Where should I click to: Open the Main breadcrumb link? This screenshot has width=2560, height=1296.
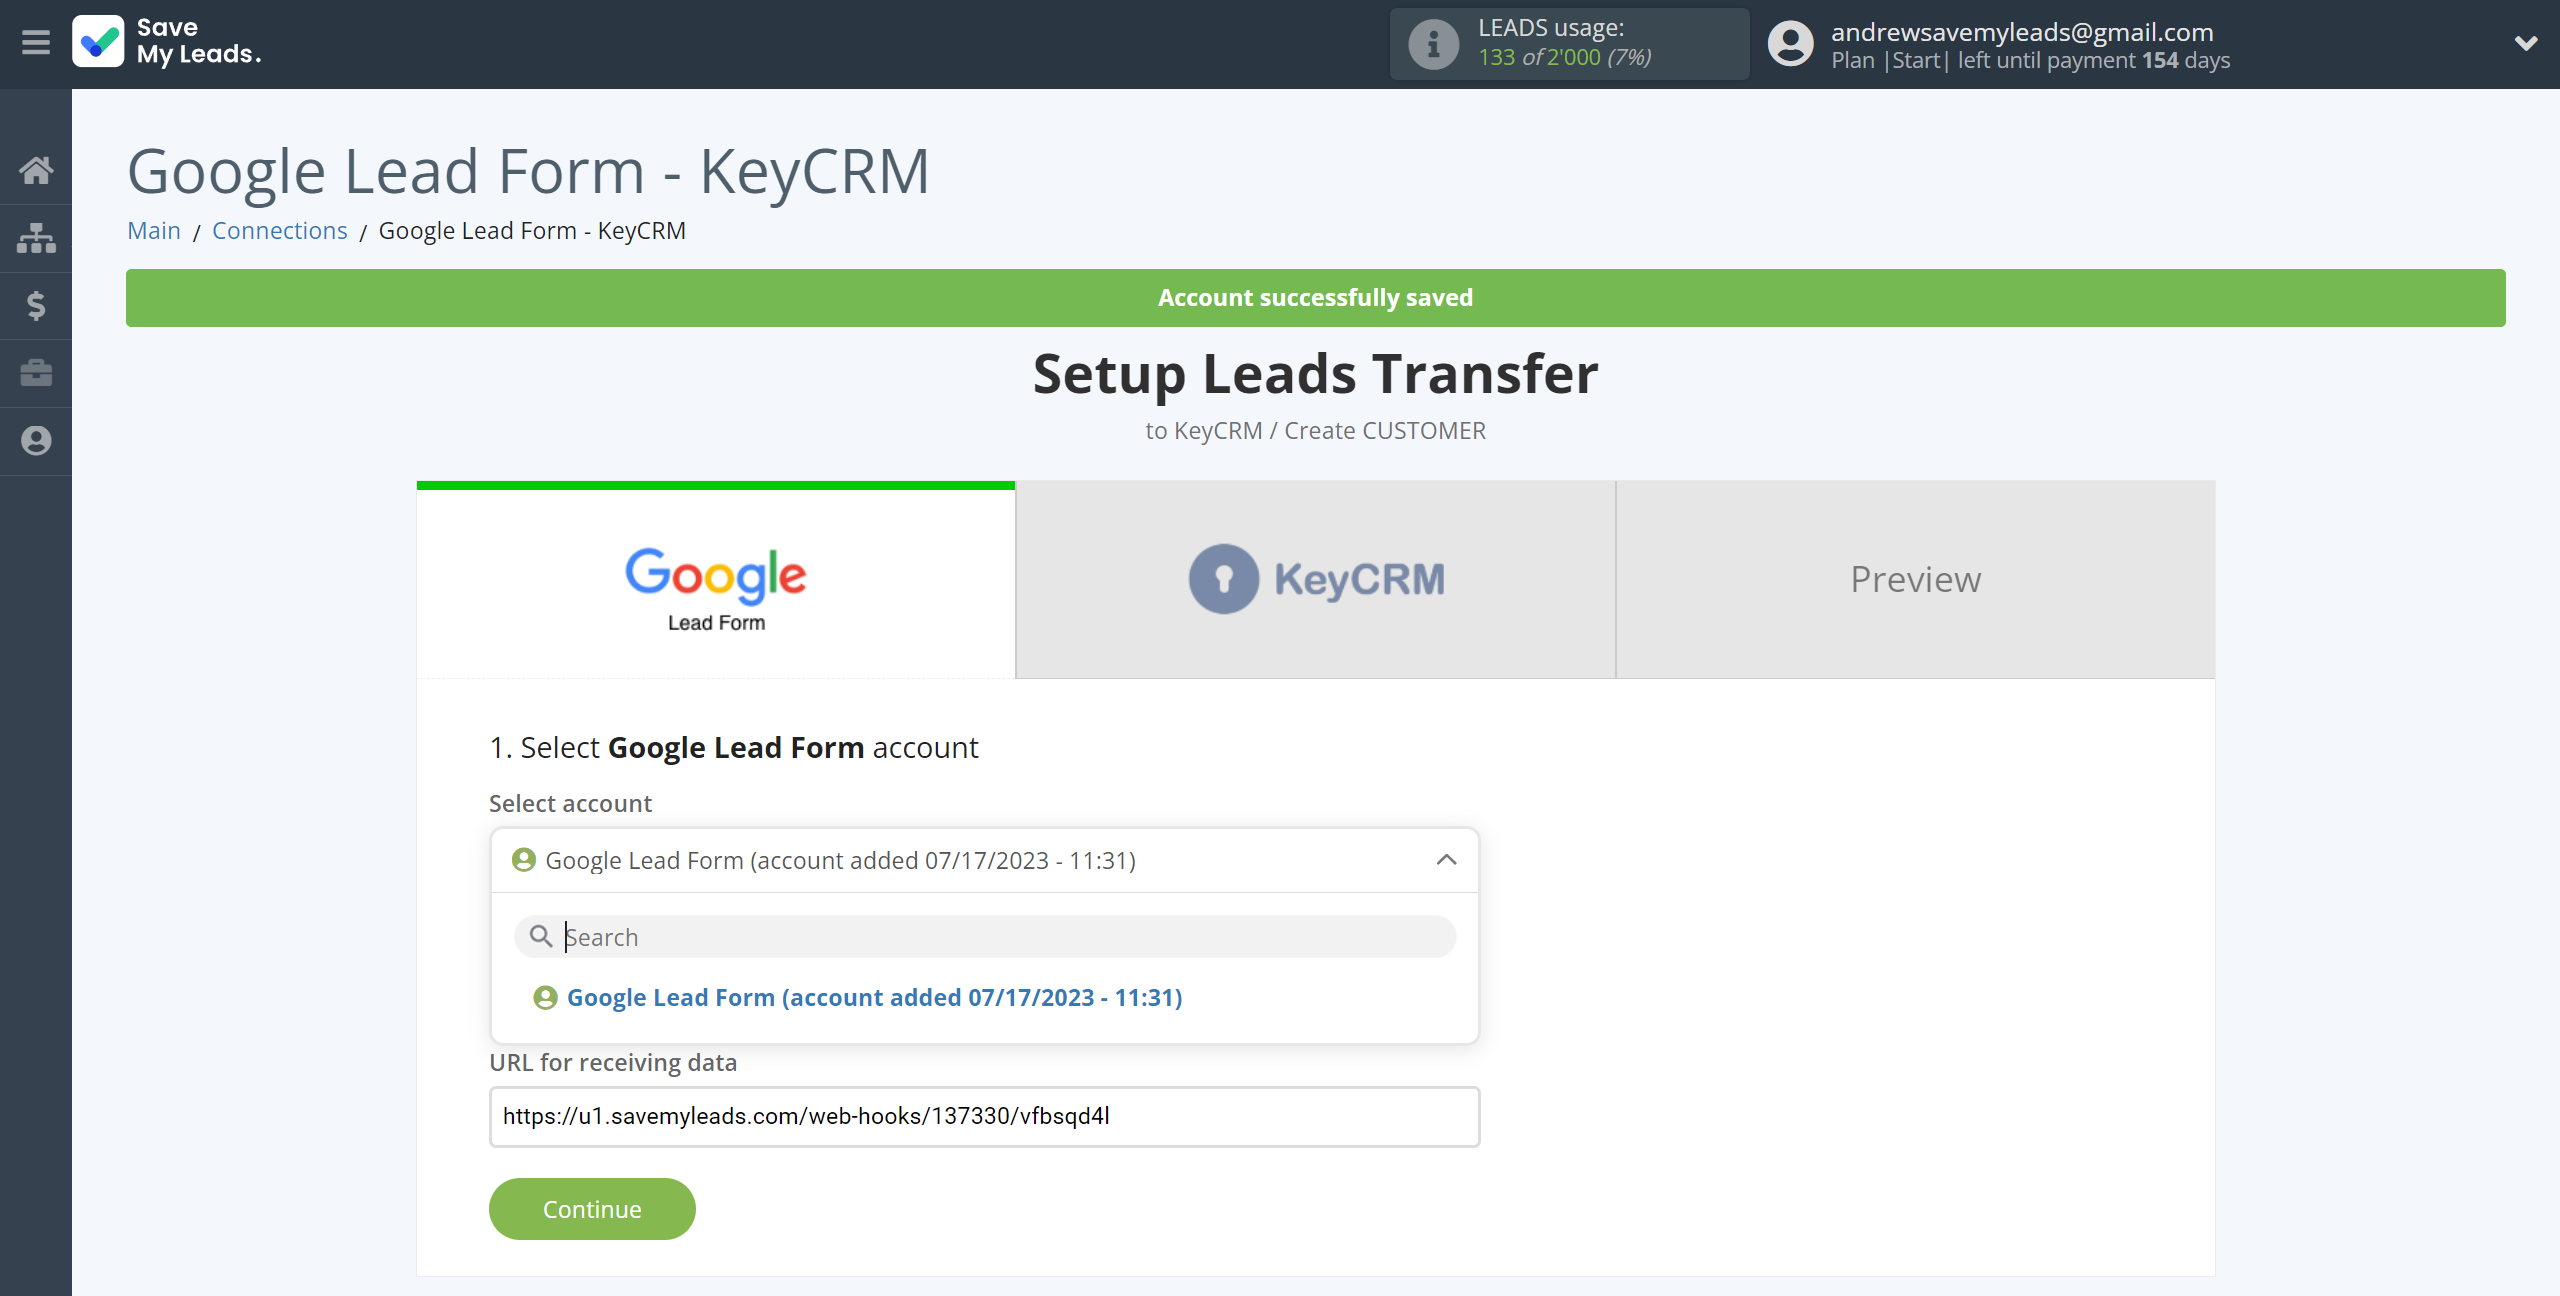(x=154, y=231)
